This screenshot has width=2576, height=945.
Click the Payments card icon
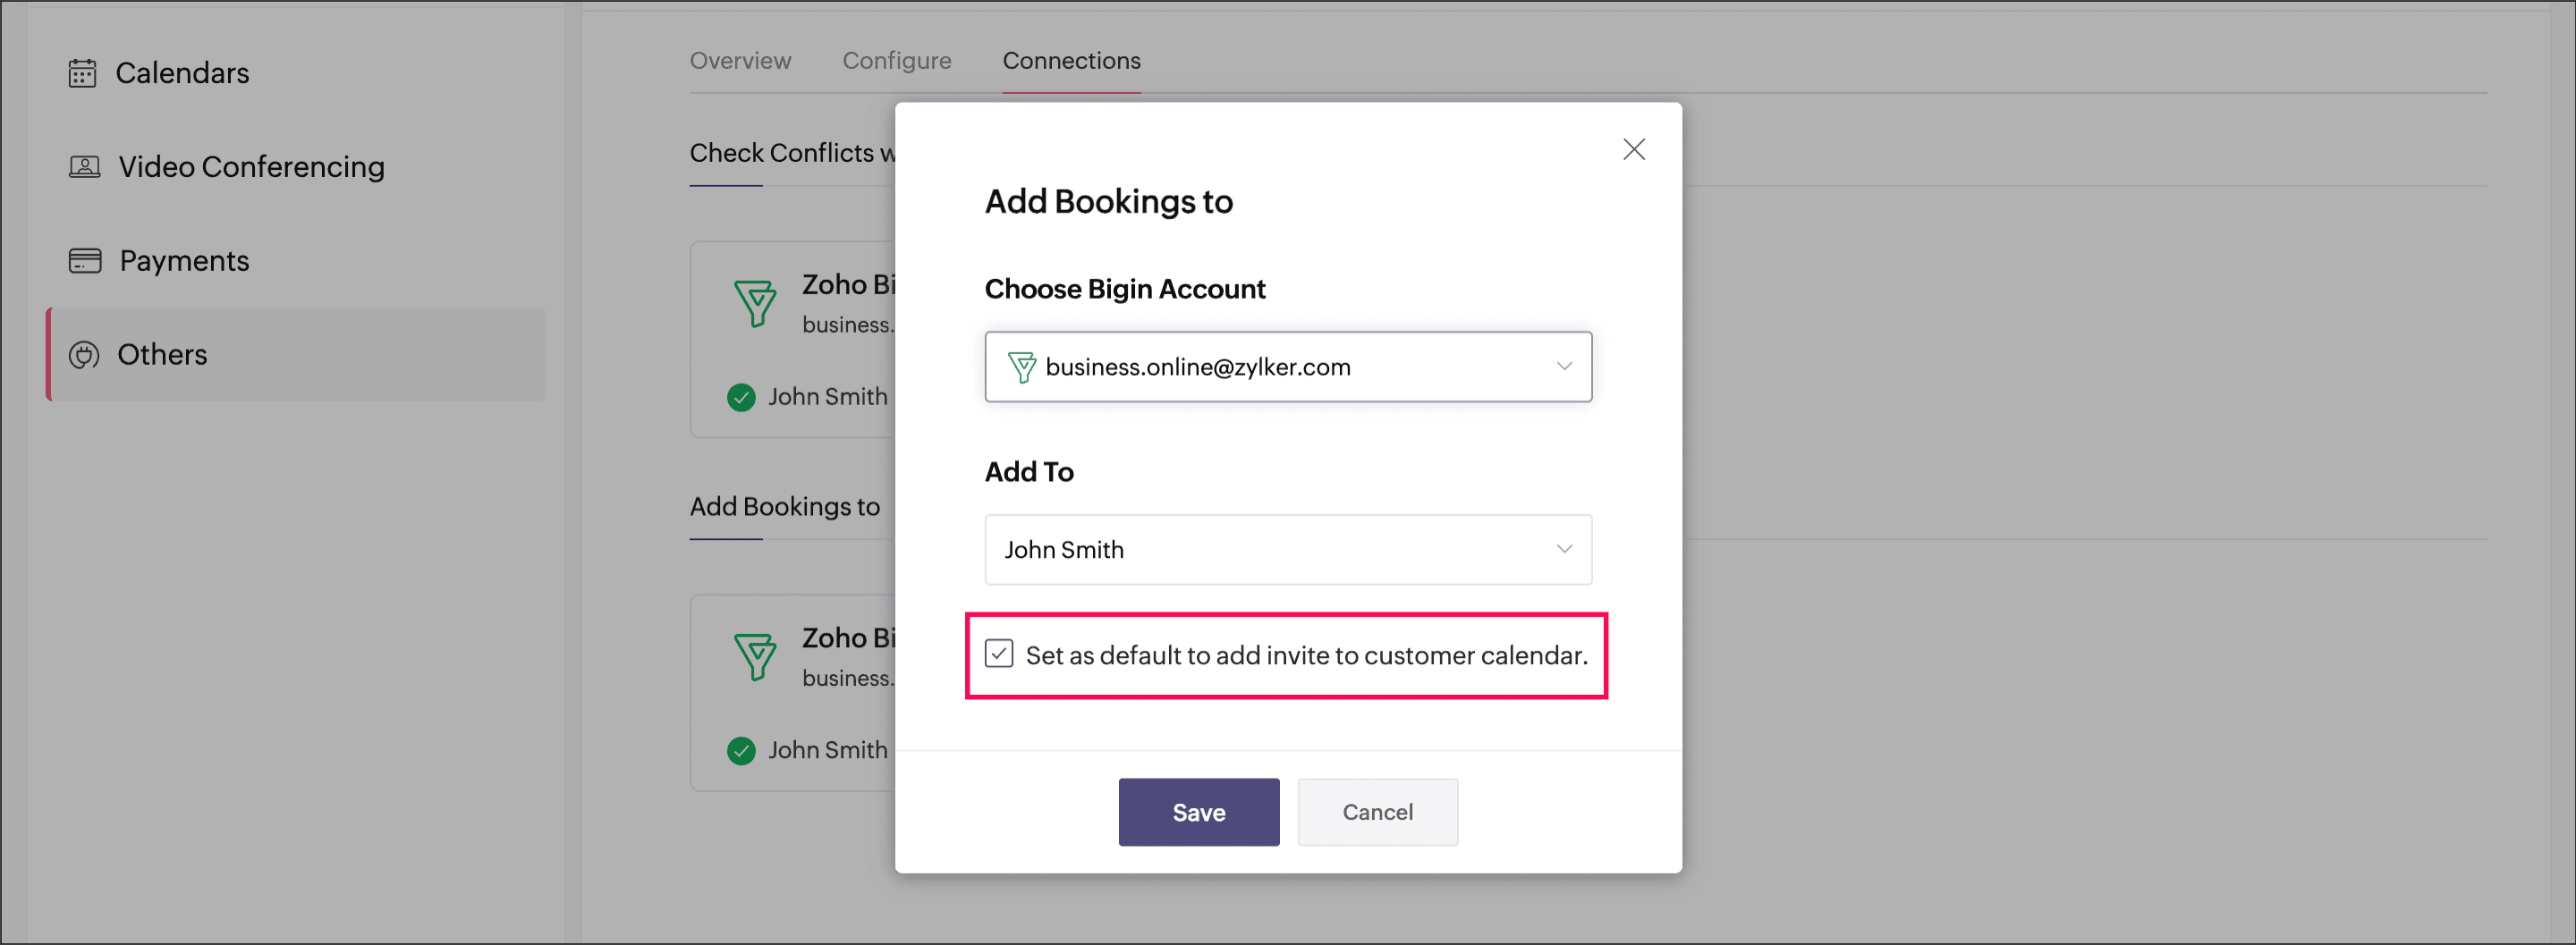click(x=85, y=261)
